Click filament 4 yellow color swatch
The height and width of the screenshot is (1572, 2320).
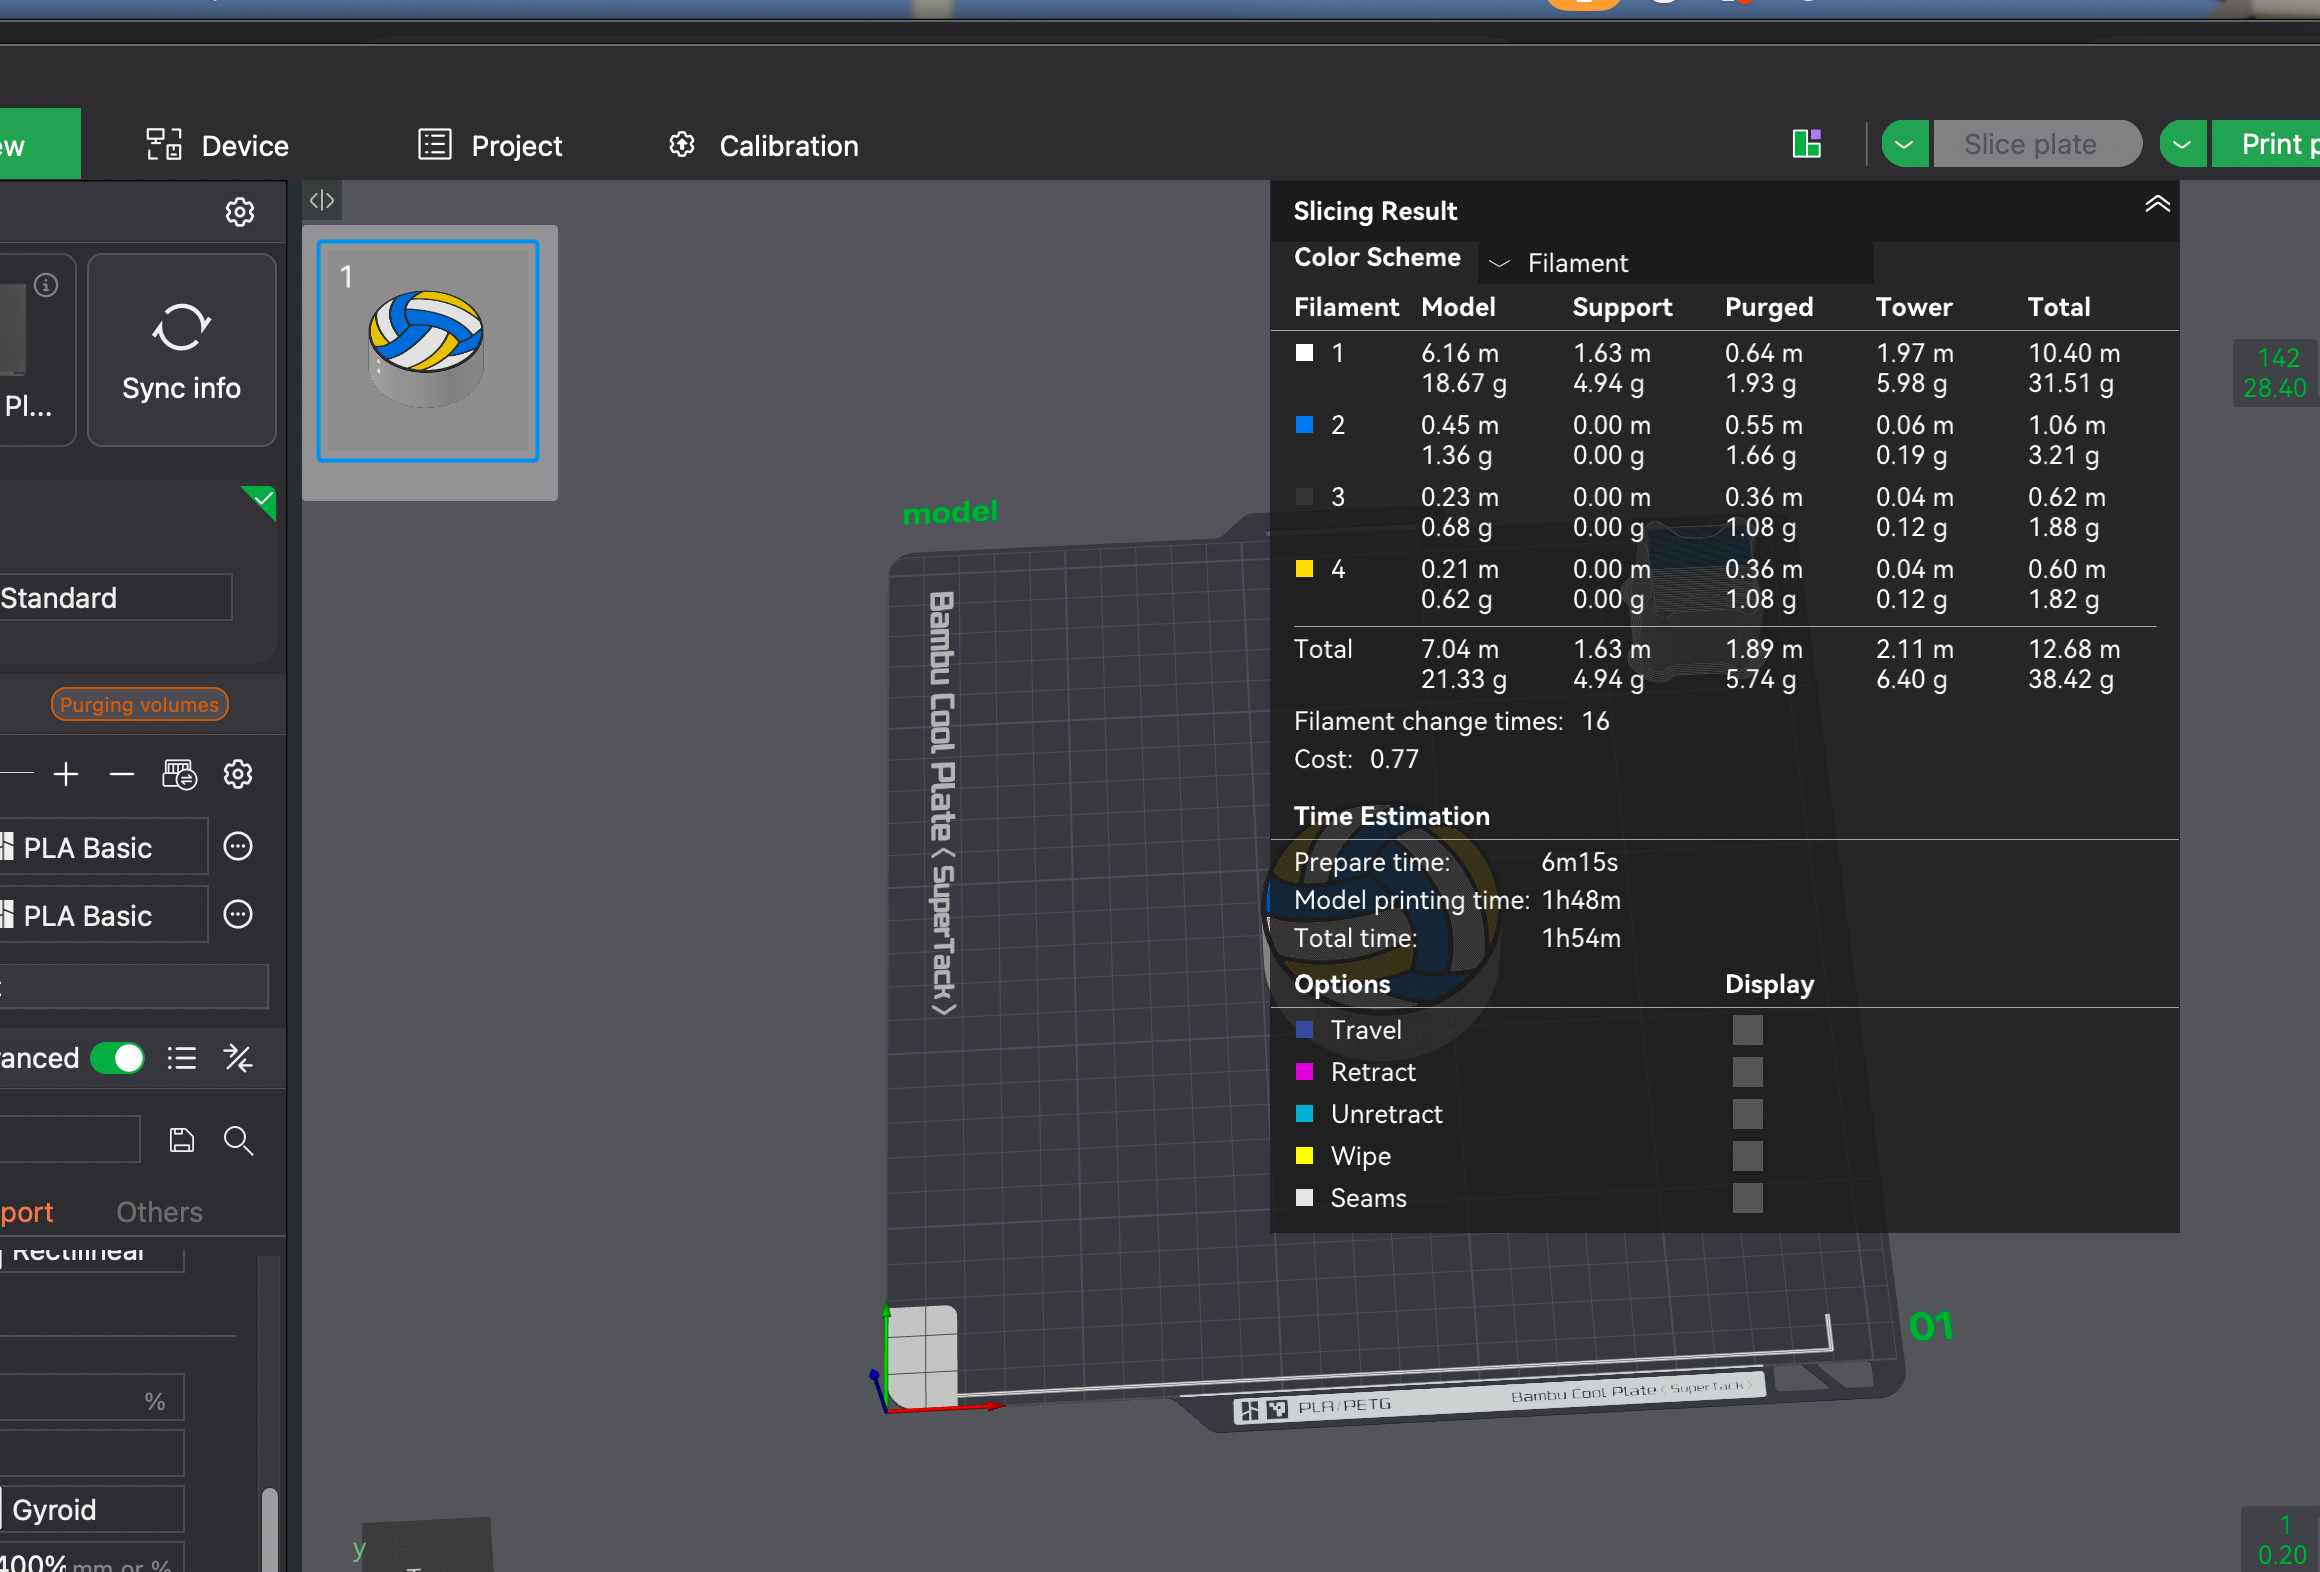[1304, 569]
